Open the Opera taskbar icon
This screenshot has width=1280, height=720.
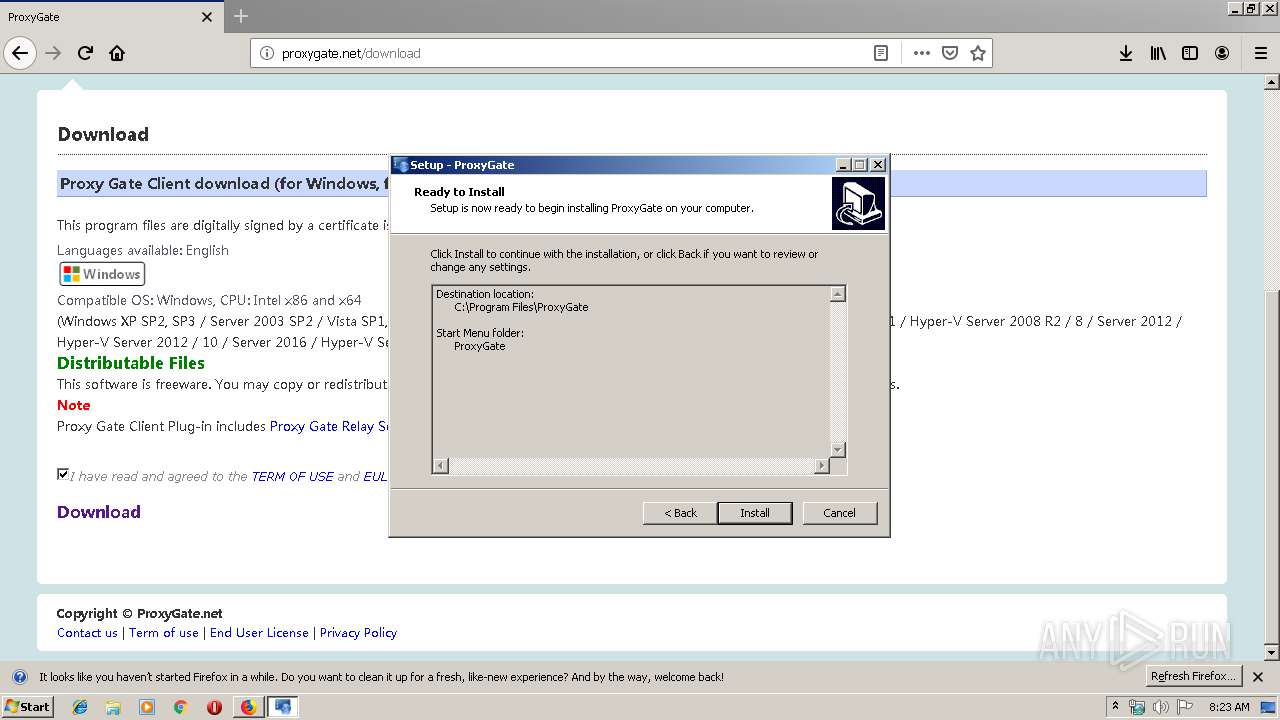click(x=214, y=707)
